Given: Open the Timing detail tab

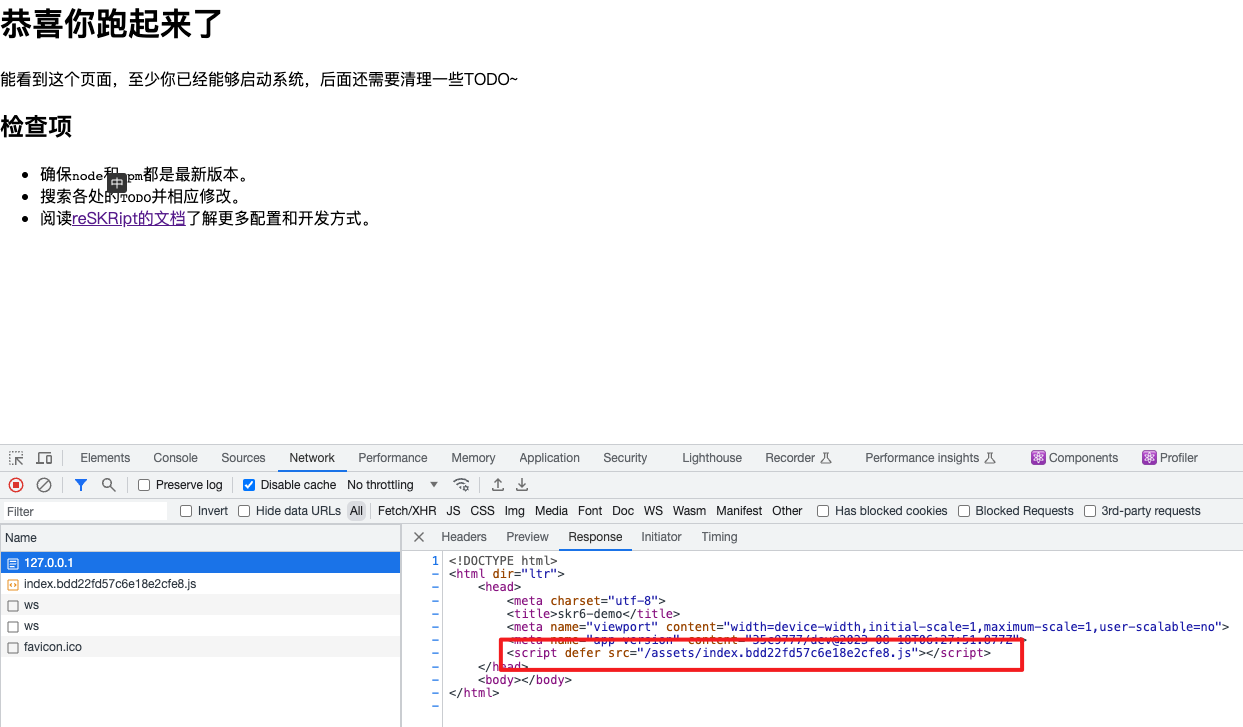Looking at the screenshot, I should (719, 537).
